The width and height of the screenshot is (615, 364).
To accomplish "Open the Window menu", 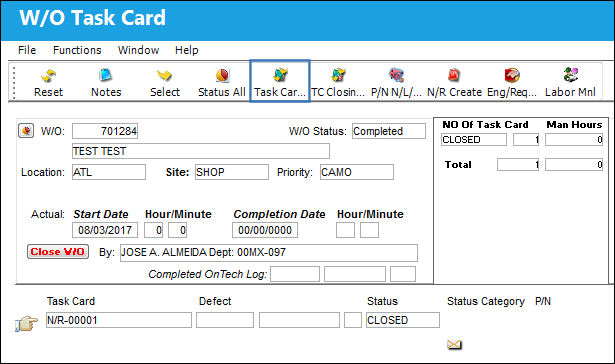I will coord(138,50).
